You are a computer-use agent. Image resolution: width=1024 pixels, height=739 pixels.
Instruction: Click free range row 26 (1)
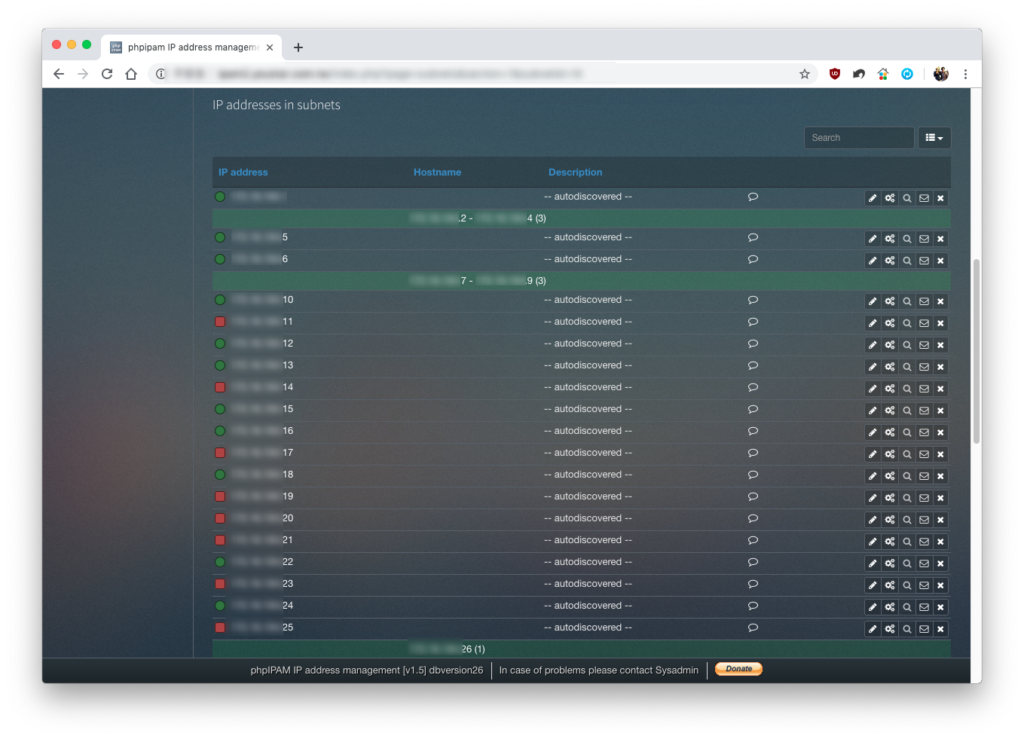click(581, 649)
